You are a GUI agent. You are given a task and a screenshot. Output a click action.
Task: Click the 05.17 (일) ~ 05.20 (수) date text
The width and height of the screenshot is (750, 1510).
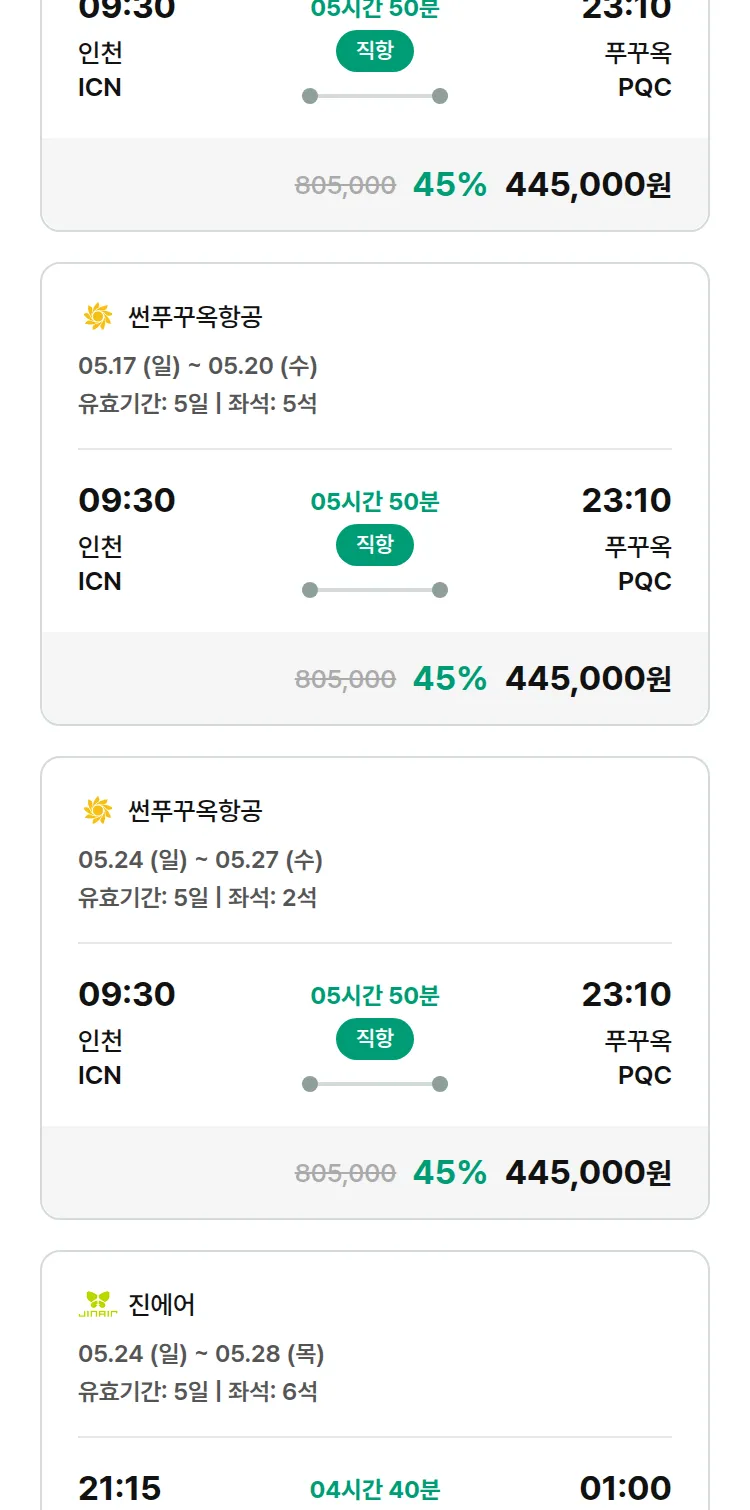[198, 366]
